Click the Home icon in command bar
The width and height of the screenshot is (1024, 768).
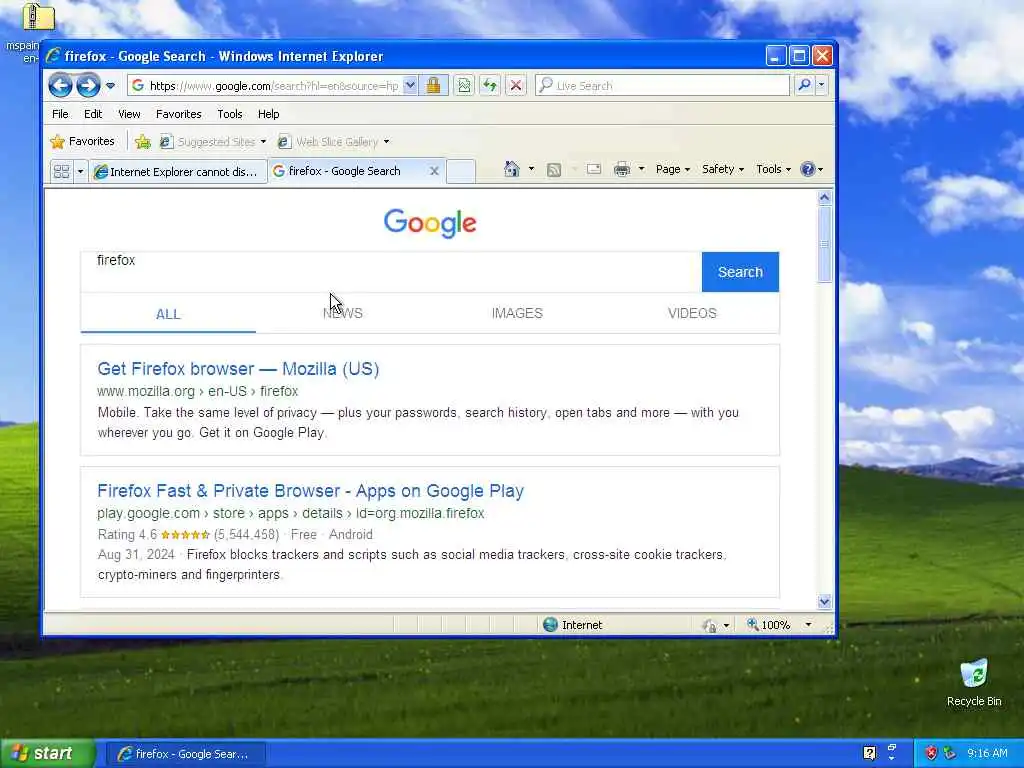coord(511,169)
